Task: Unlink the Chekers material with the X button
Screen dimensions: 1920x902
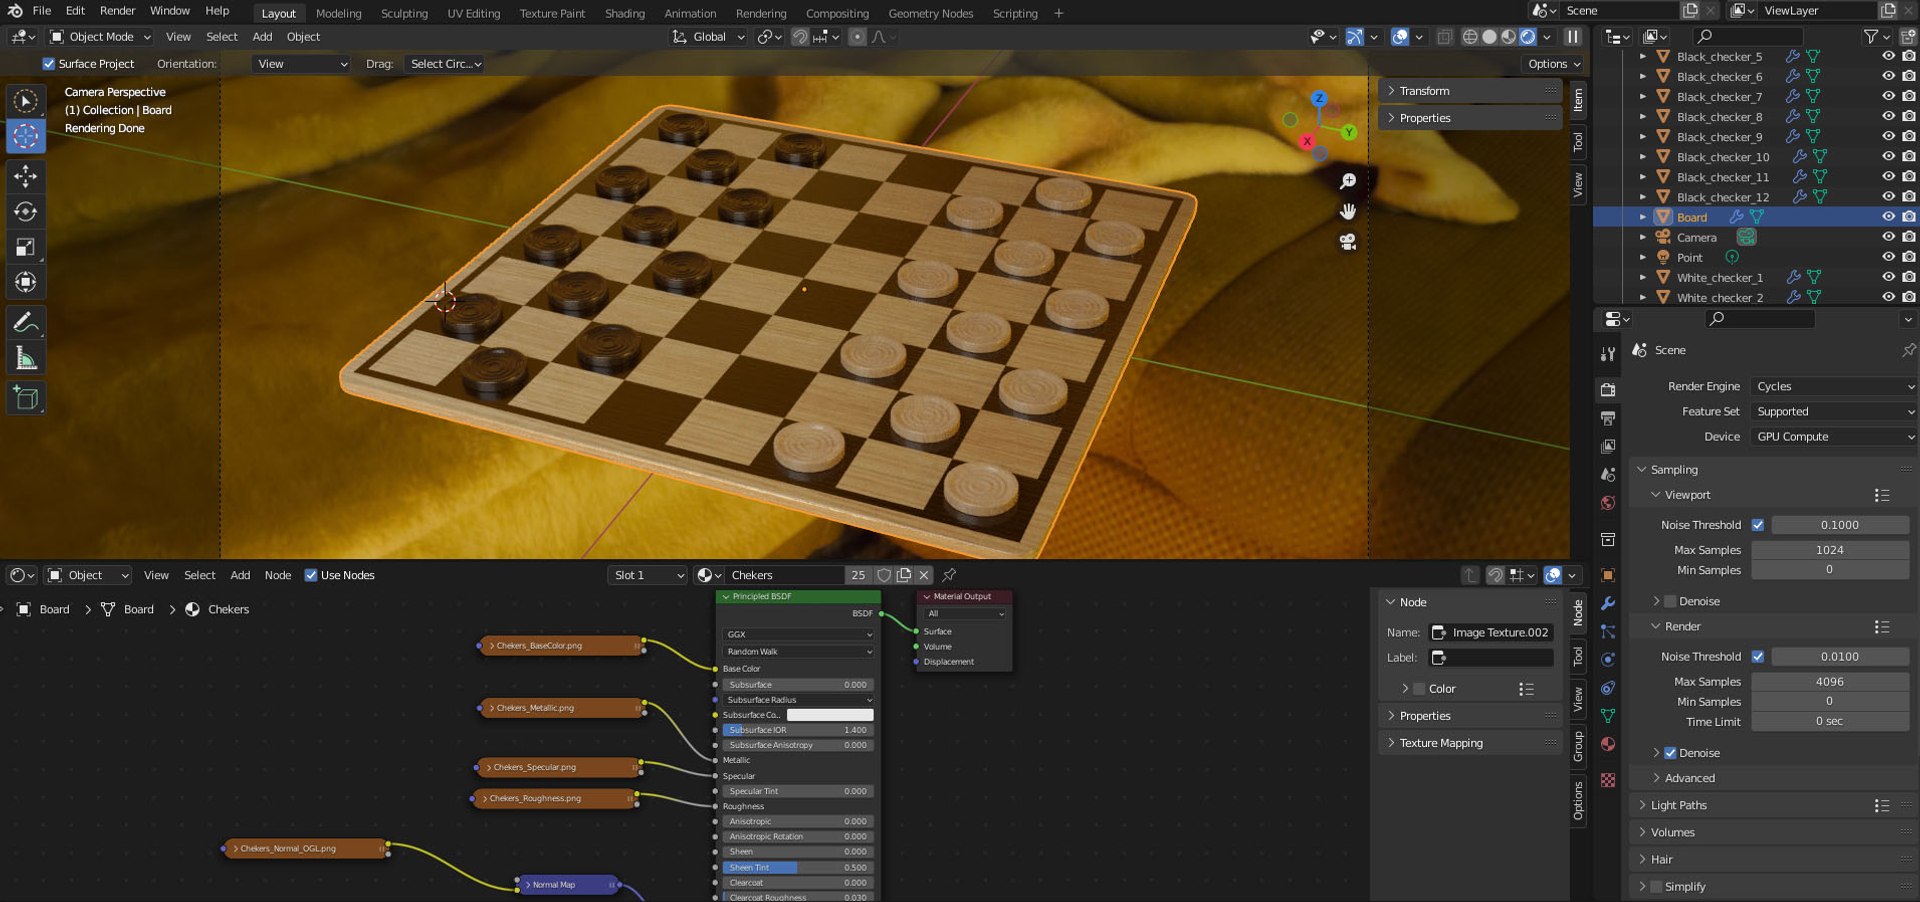Action: click(924, 575)
